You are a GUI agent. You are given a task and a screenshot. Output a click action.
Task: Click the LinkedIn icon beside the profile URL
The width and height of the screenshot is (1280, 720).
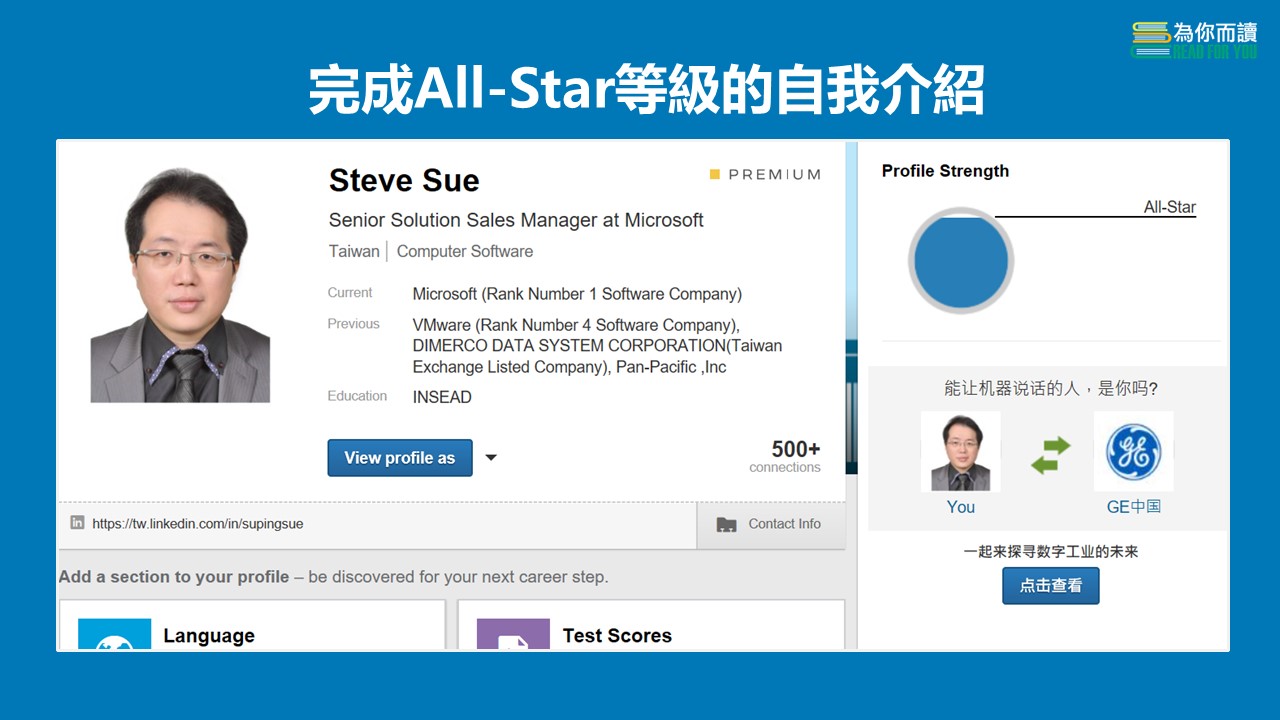pos(77,523)
